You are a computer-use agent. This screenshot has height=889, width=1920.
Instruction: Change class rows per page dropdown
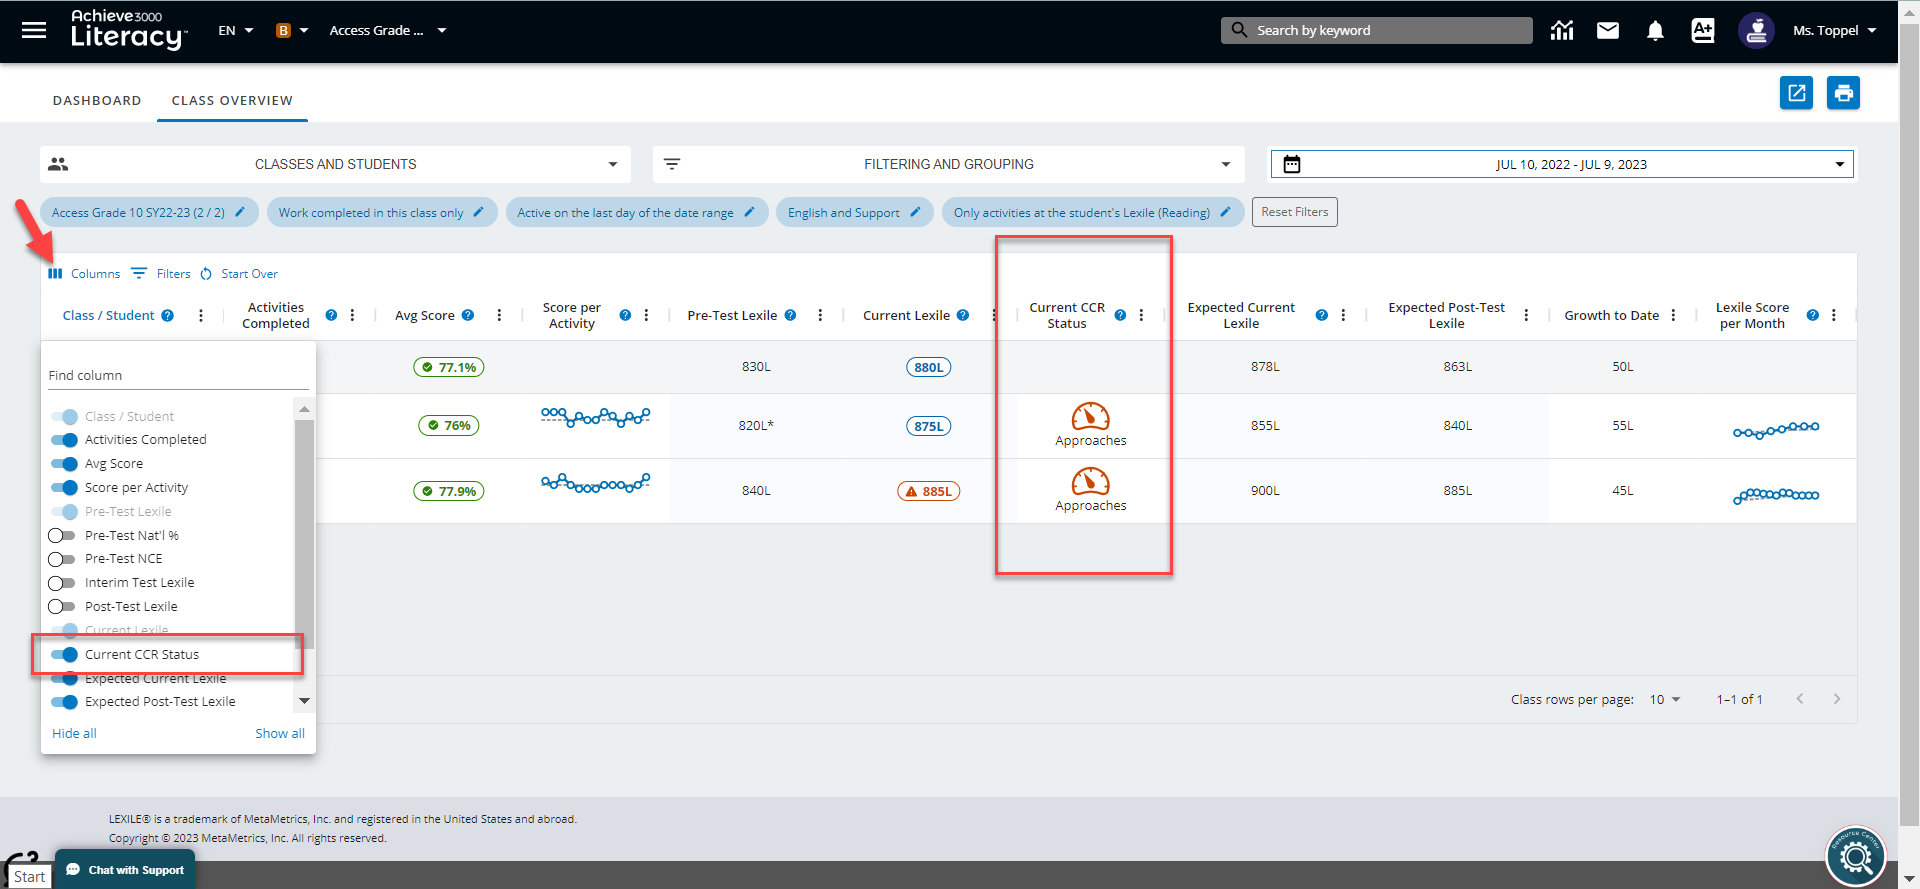tap(1665, 699)
